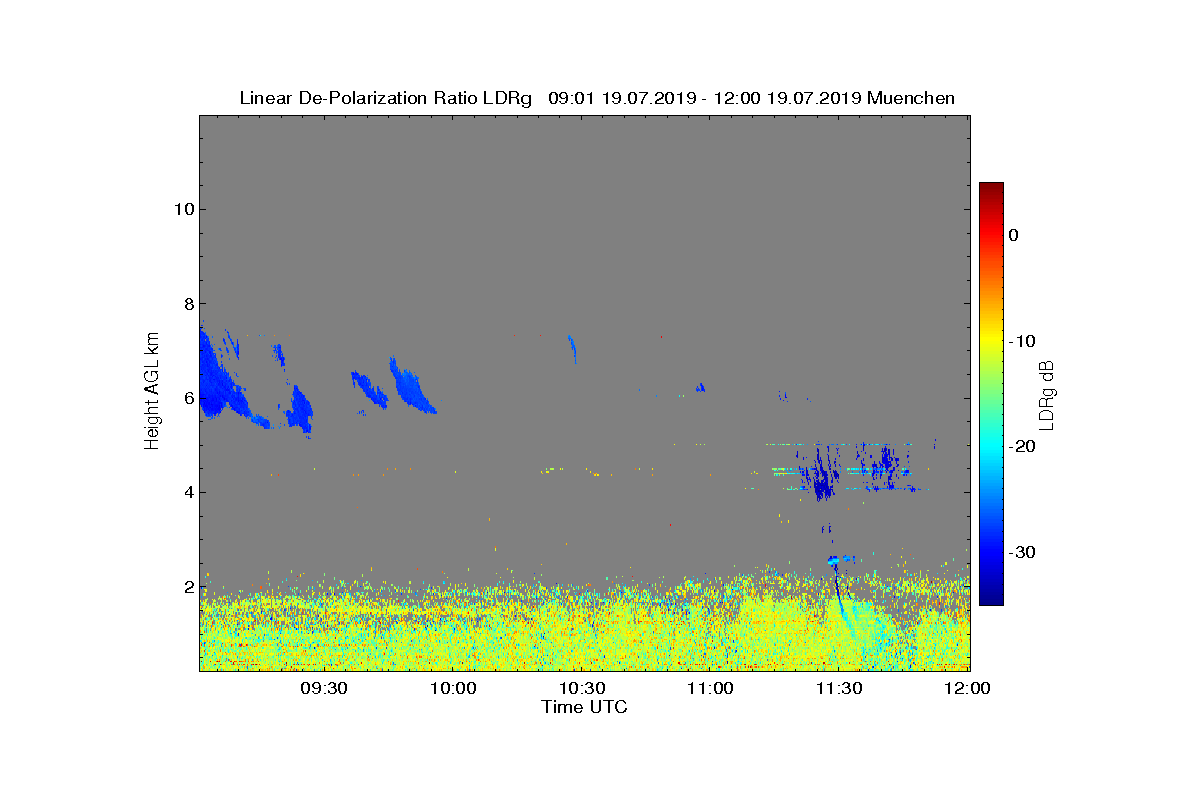Click the dark red top of the colorbar
The image size is (1200, 800).
click(991, 190)
